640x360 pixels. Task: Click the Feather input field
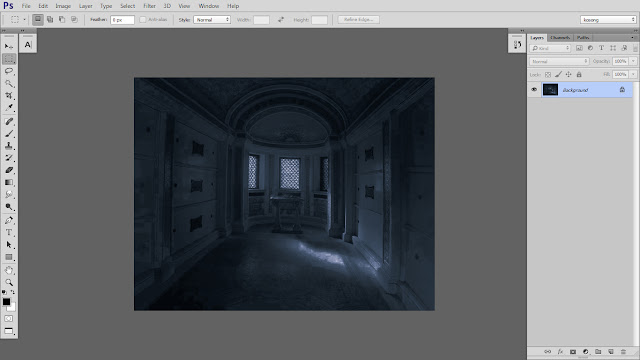[x=122, y=20]
